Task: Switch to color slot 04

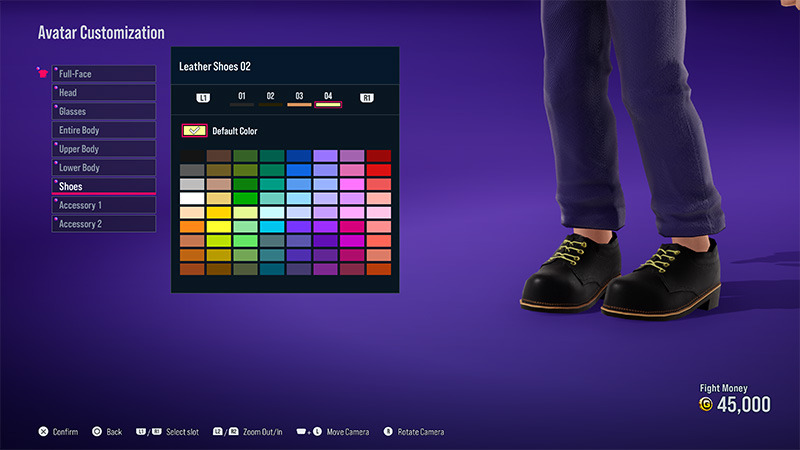Action: click(328, 99)
